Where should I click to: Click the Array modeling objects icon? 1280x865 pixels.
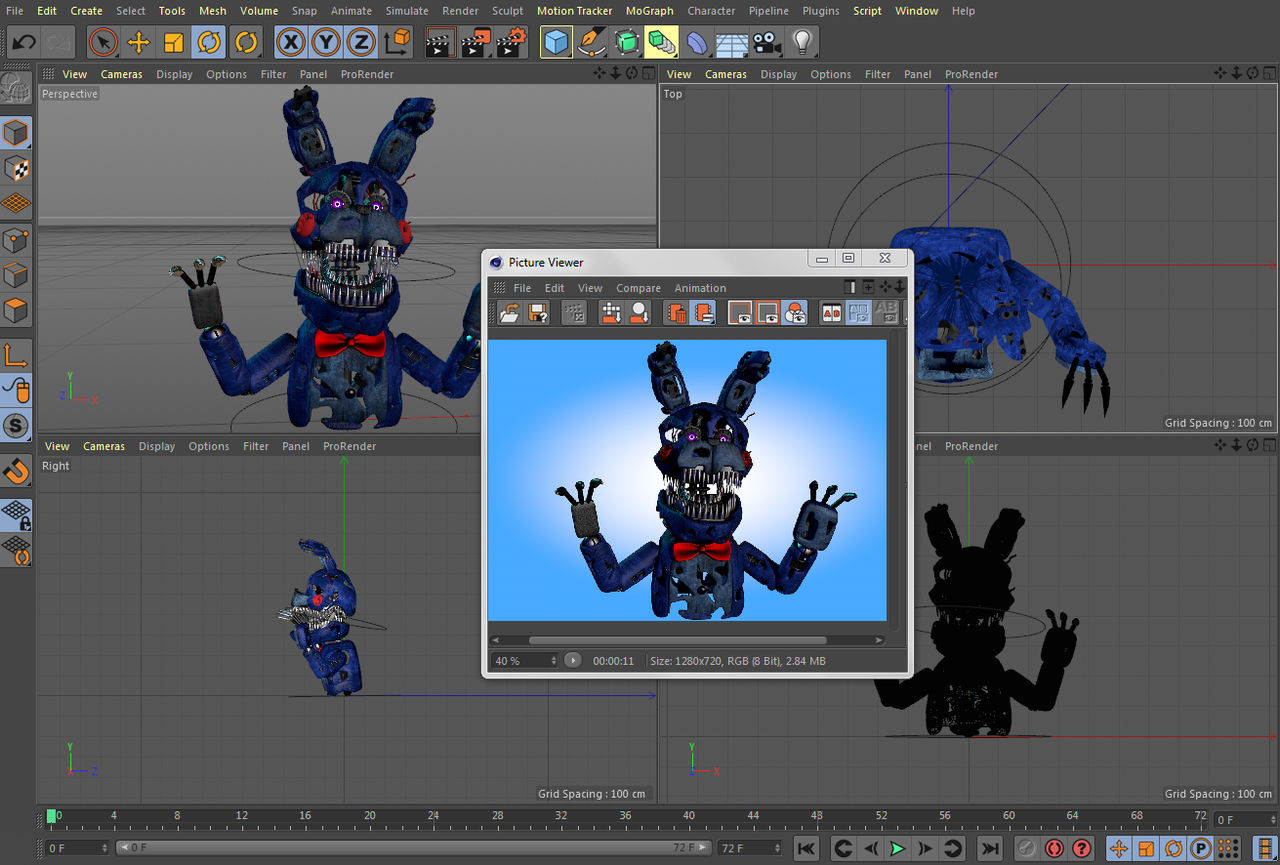pyautogui.click(x=661, y=42)
